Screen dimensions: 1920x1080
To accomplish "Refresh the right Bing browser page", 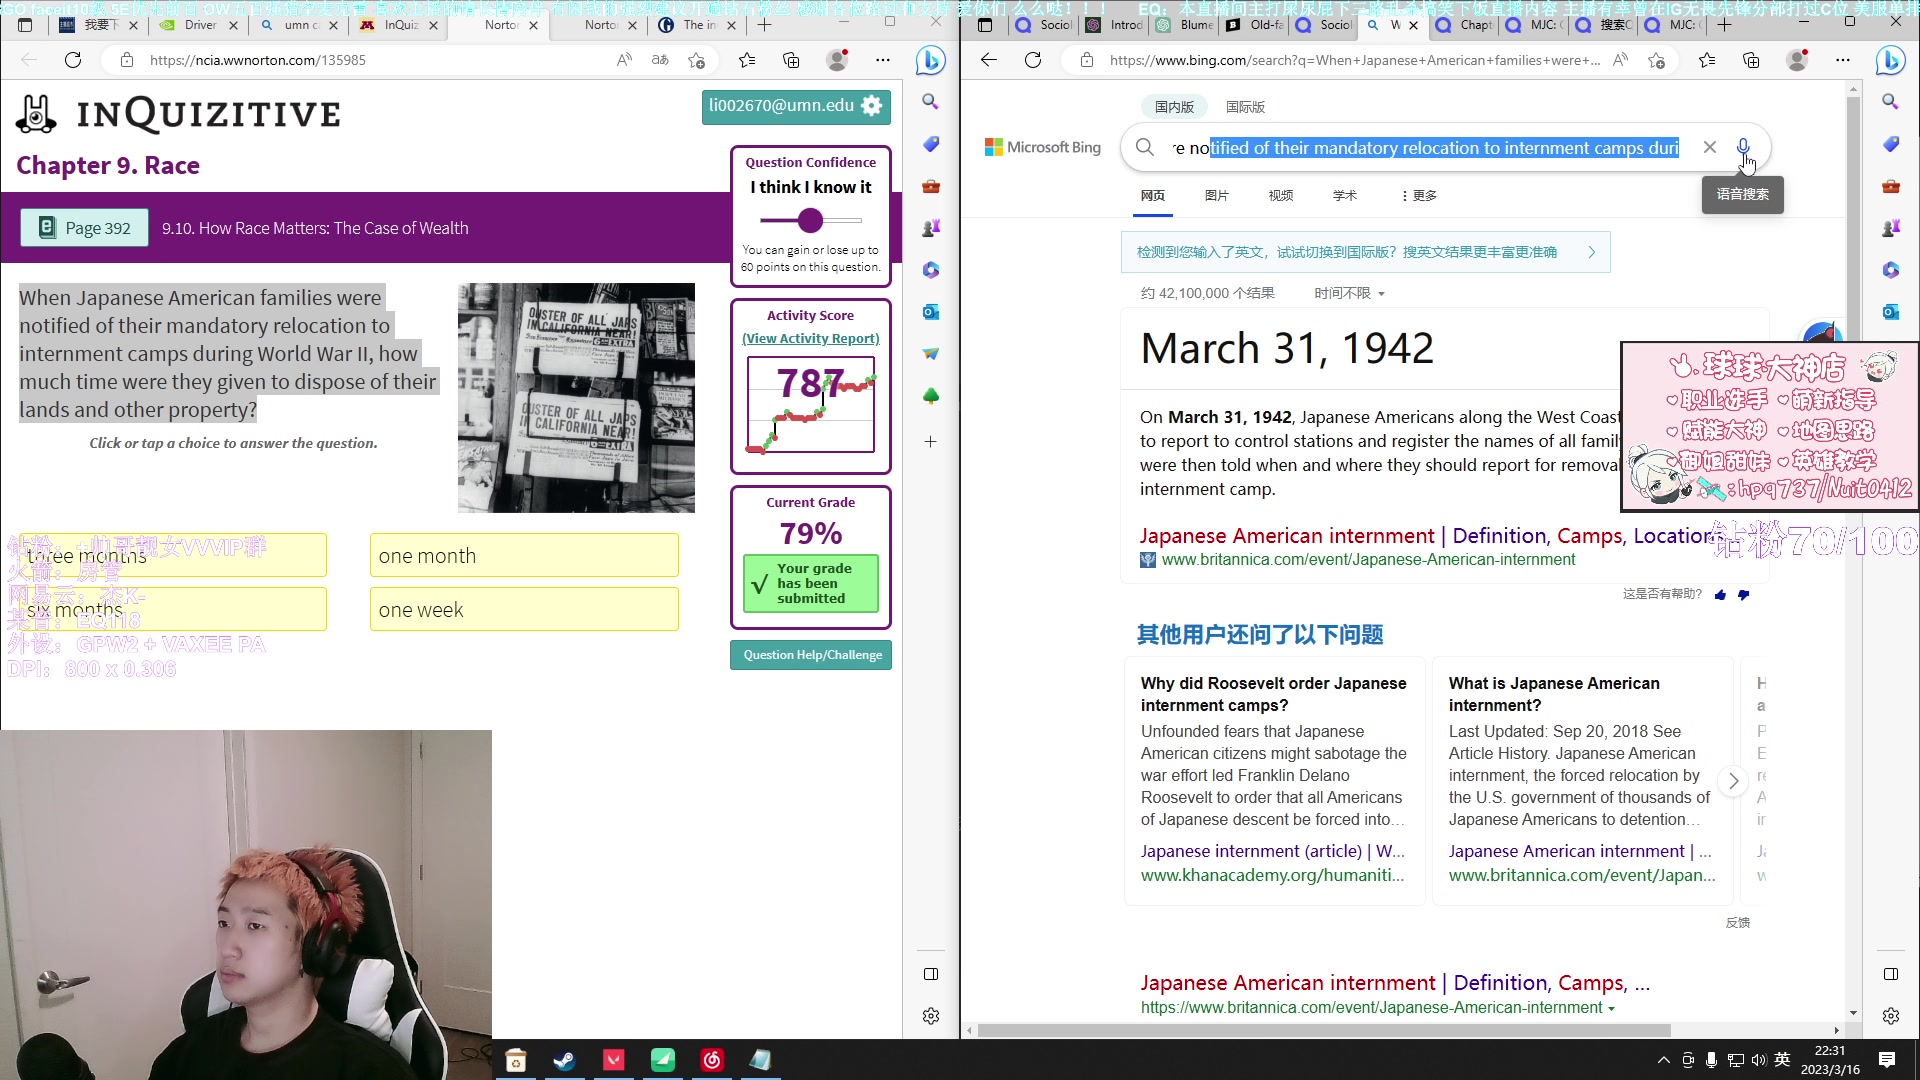I will point(1033,60).
